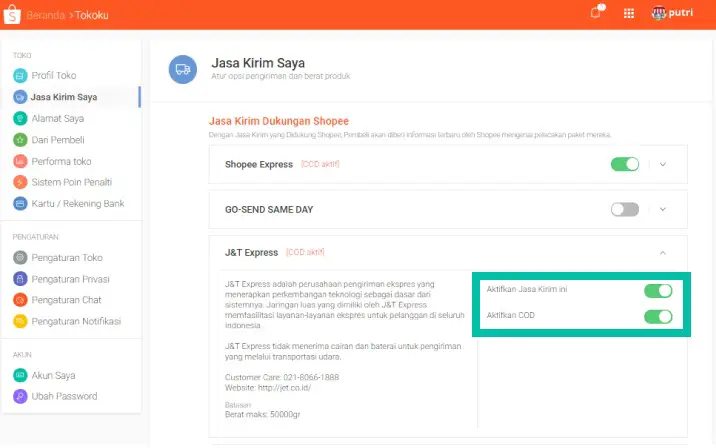
Task: Open Pengaturan Privasi menu item
Action: [x=71, y=279]
